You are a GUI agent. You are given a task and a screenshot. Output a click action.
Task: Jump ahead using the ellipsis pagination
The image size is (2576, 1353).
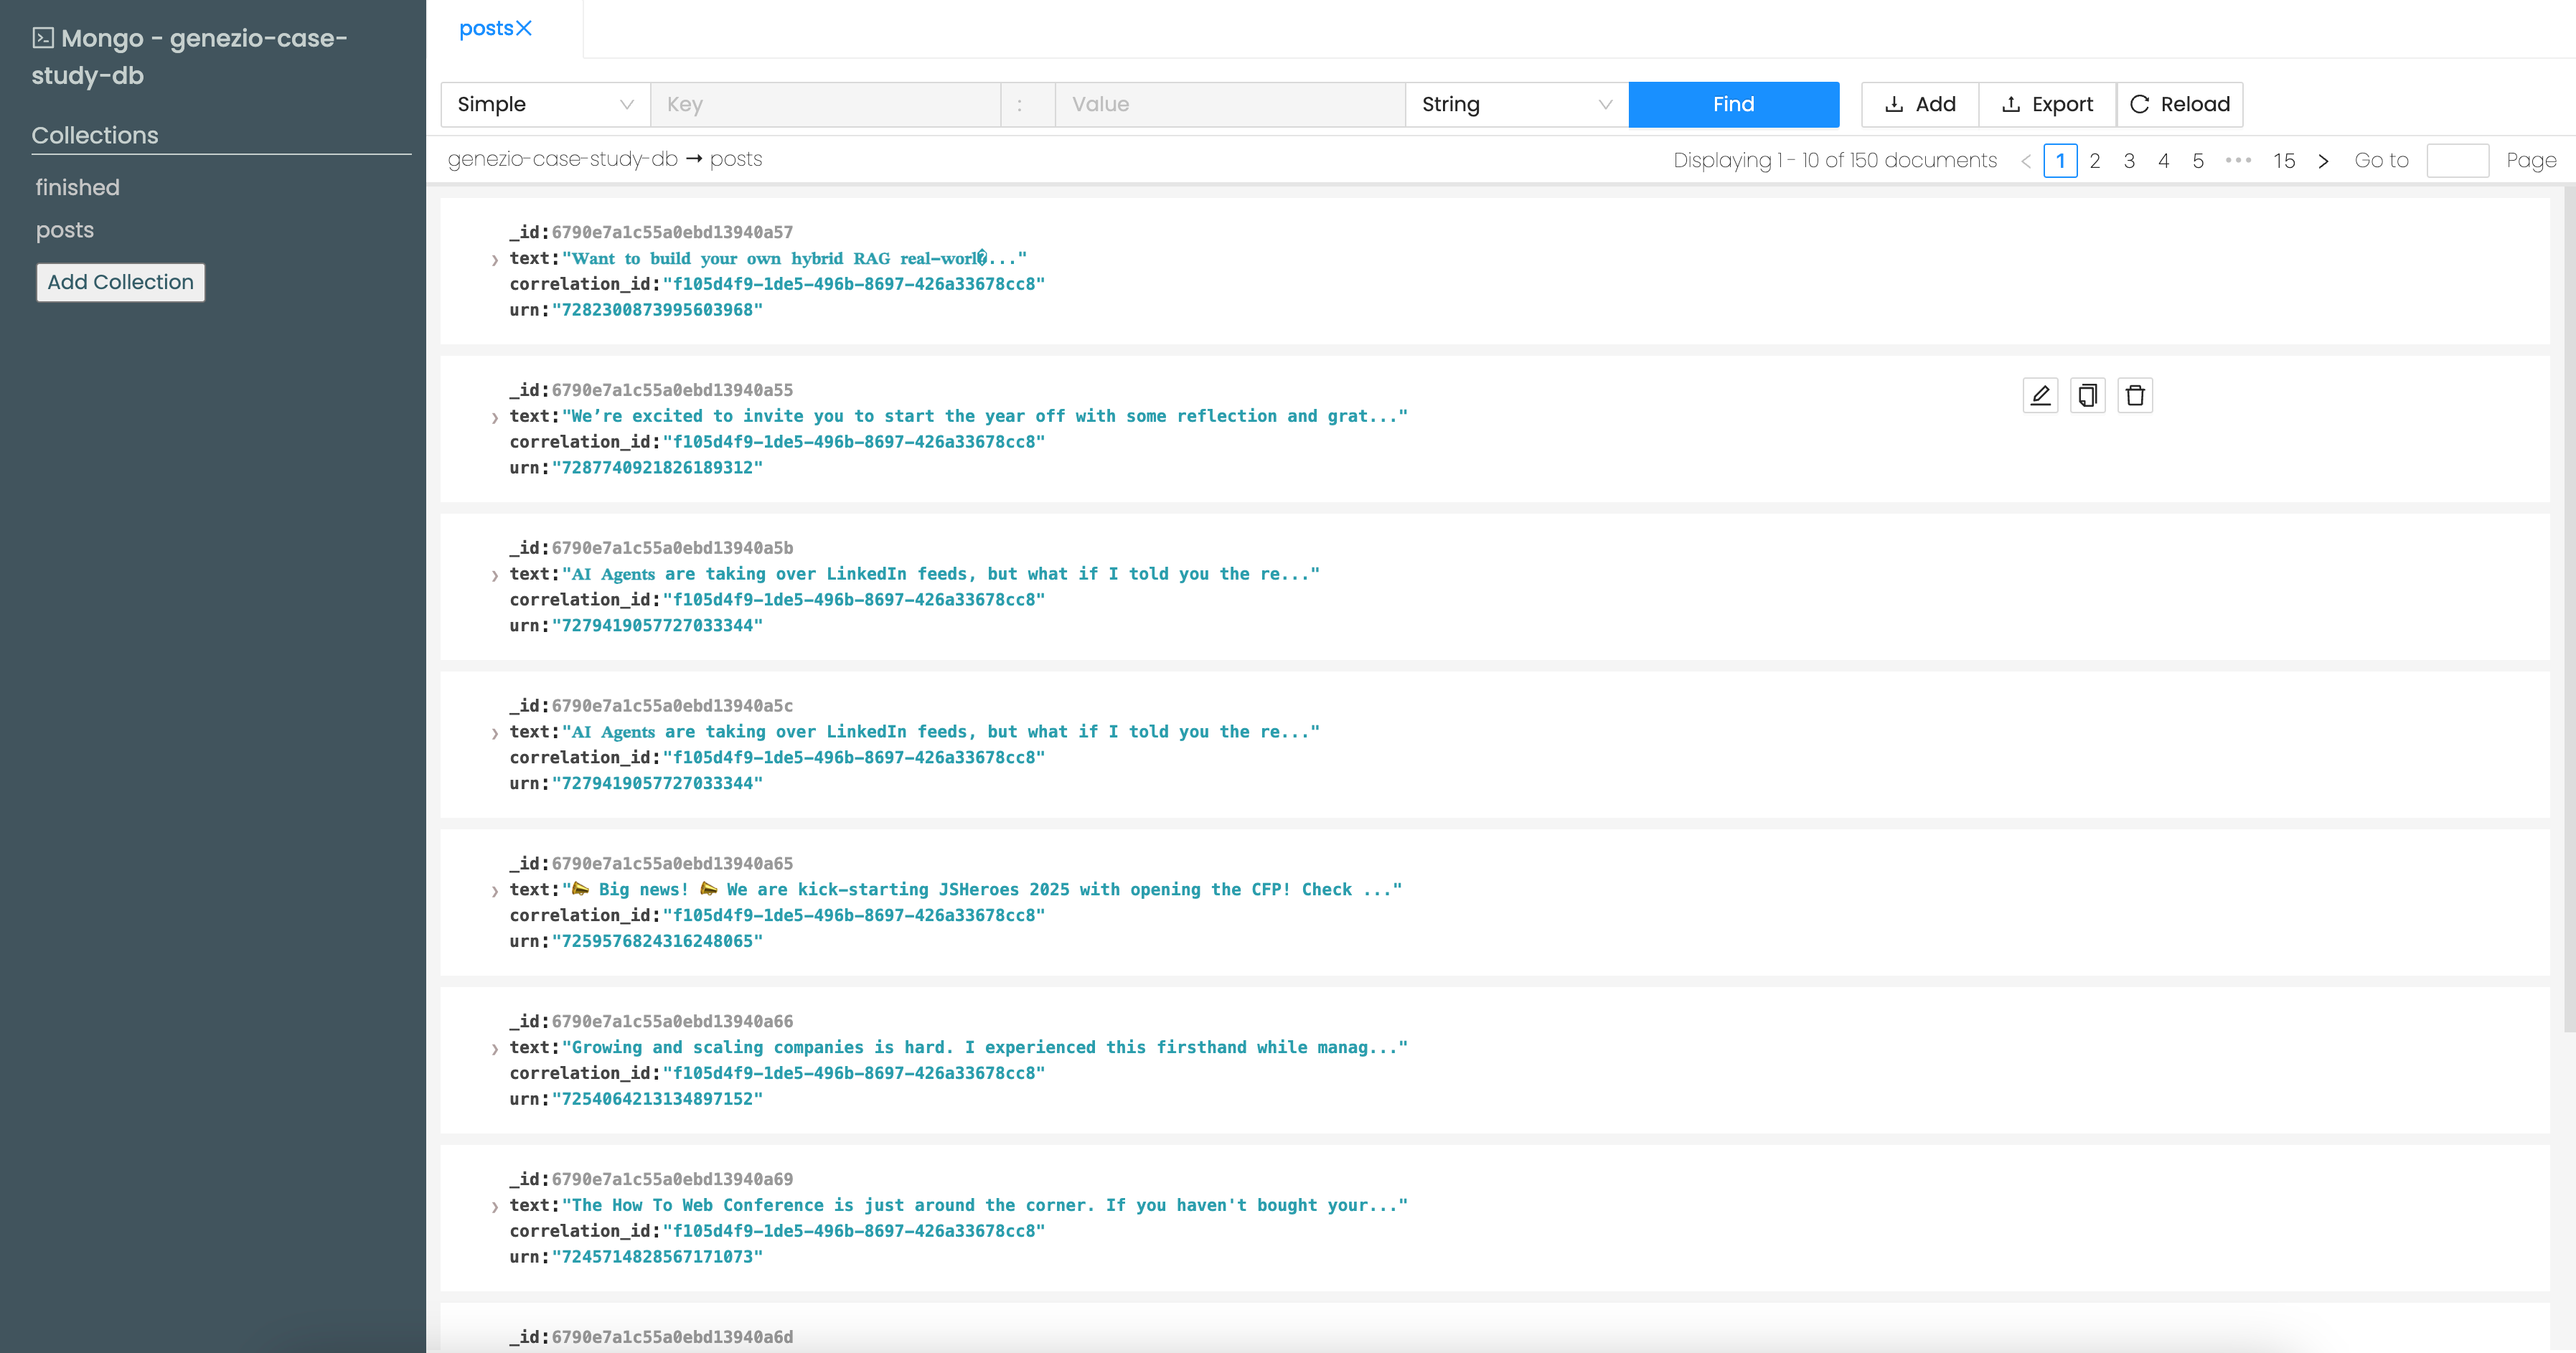pos(2238,160)
